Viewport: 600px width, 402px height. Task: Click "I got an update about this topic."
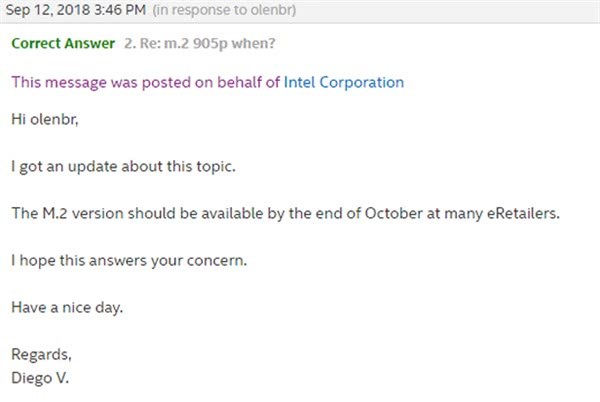click(x=124, y=166)
